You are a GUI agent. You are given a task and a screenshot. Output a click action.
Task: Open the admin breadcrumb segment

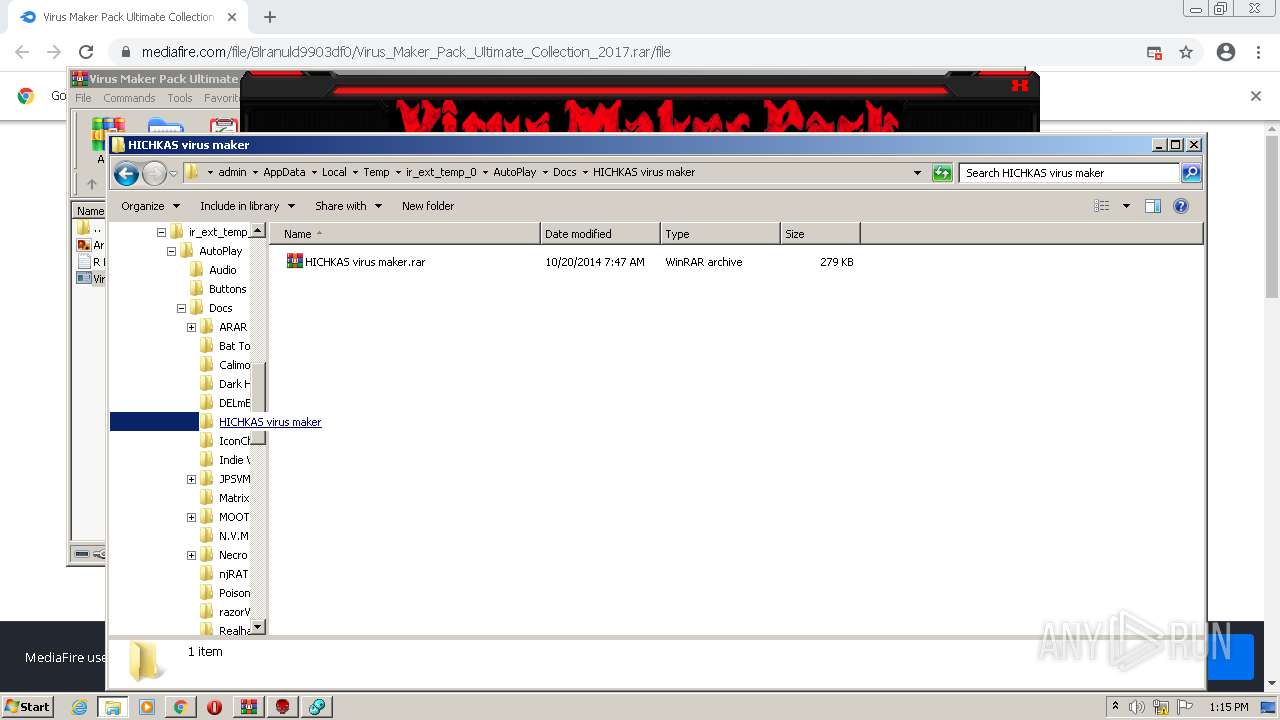[x=232, y=172]
